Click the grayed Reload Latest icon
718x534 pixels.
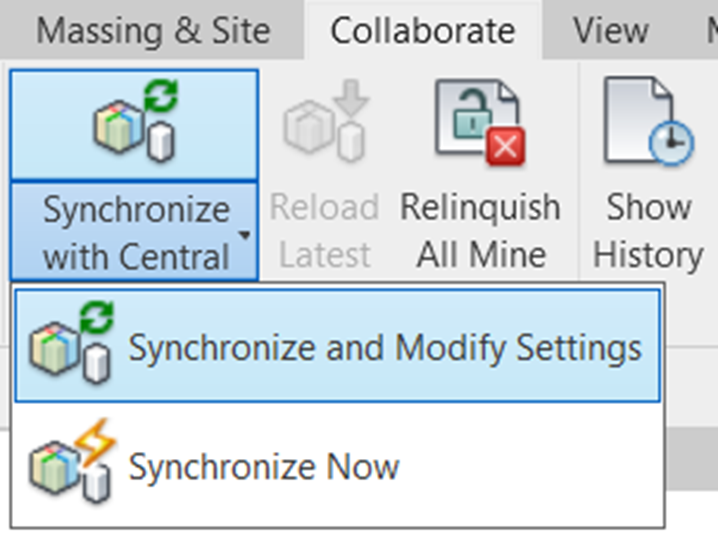click(326, 121)
